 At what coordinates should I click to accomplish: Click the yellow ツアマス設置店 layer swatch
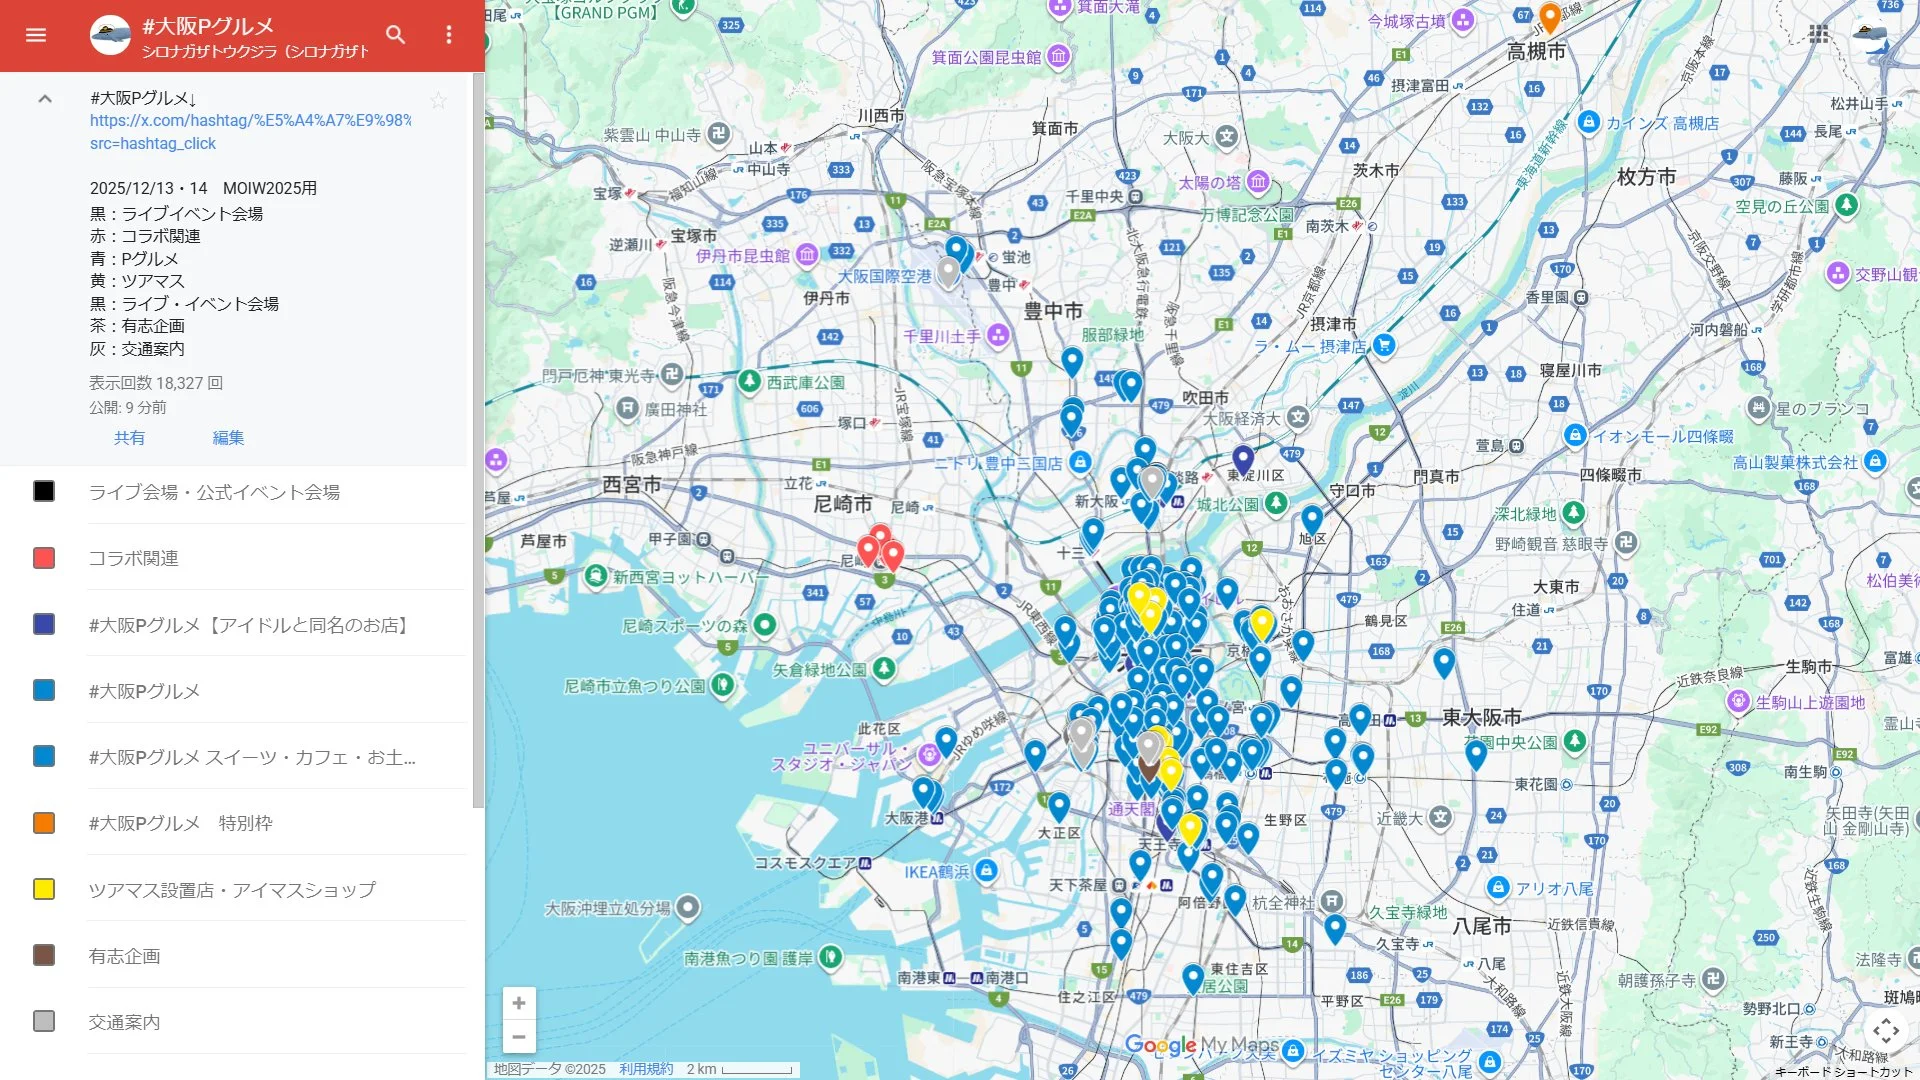coord(44,889)
